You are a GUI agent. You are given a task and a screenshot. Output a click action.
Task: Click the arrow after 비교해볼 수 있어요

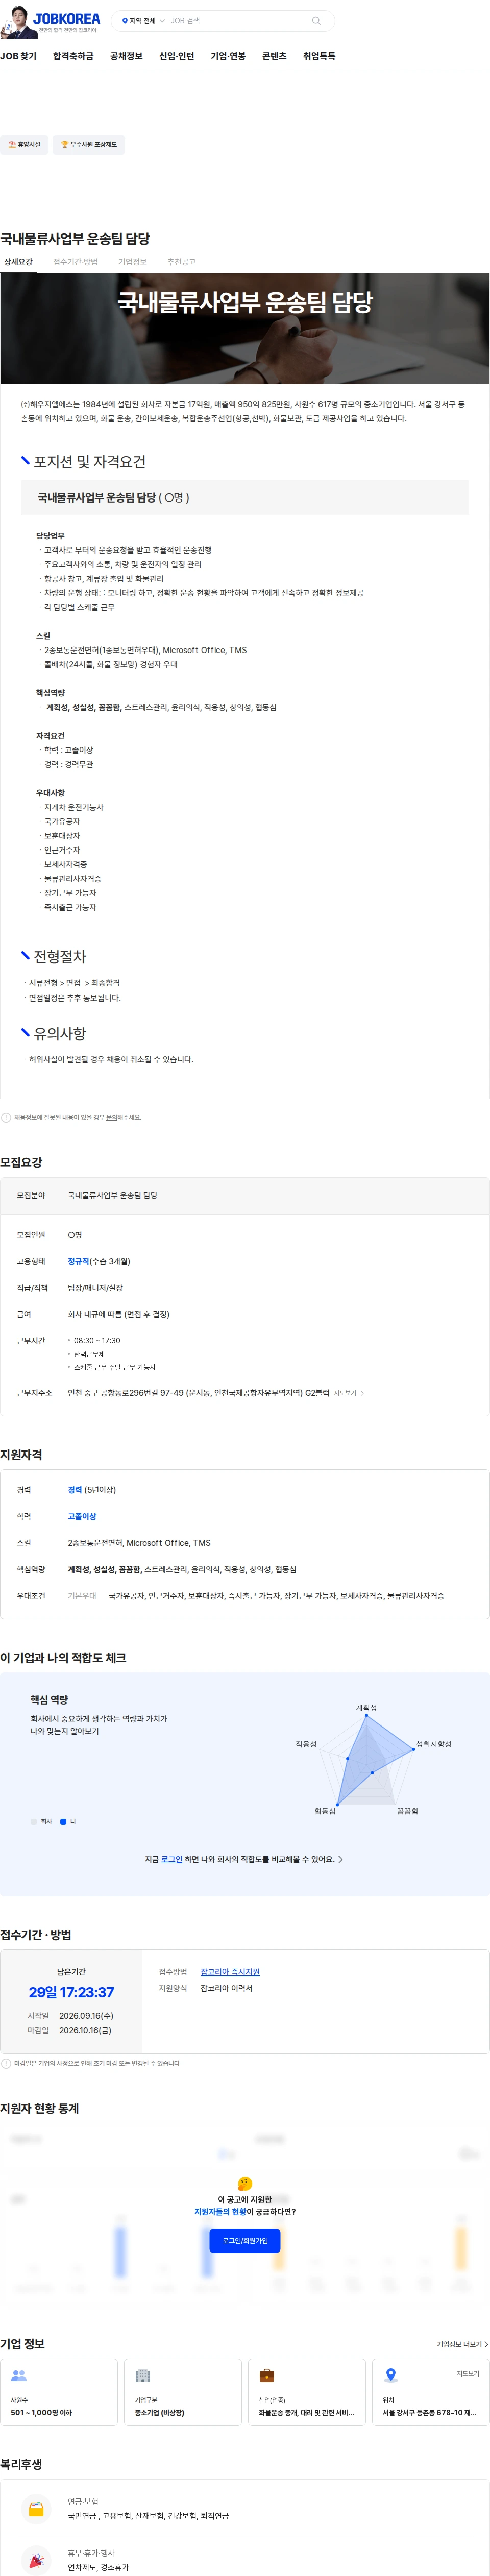point(340,1859)
